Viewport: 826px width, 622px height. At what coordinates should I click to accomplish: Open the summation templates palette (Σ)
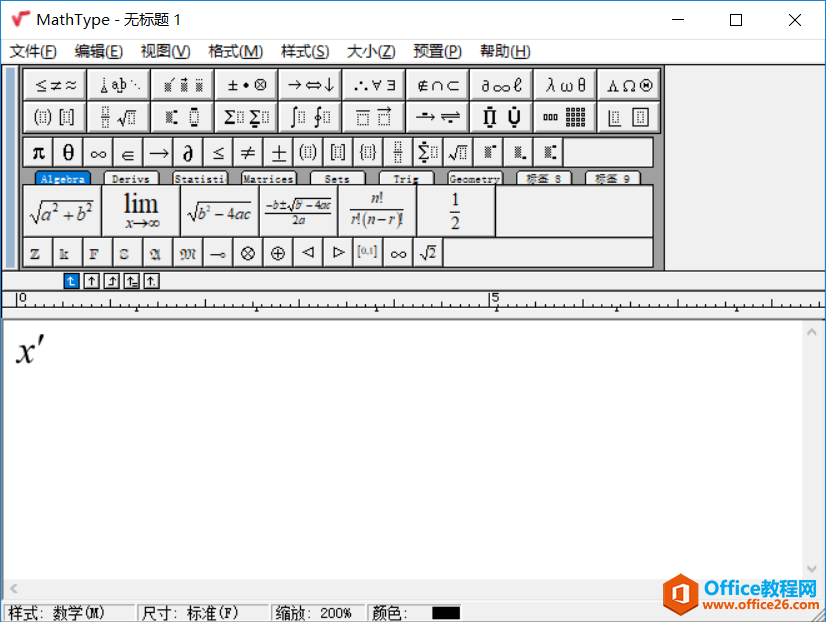pyautogui.click(x=246, y=117)
